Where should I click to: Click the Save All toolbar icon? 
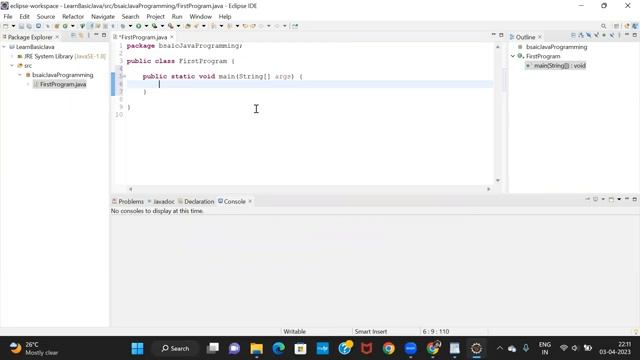coord(29,26)
